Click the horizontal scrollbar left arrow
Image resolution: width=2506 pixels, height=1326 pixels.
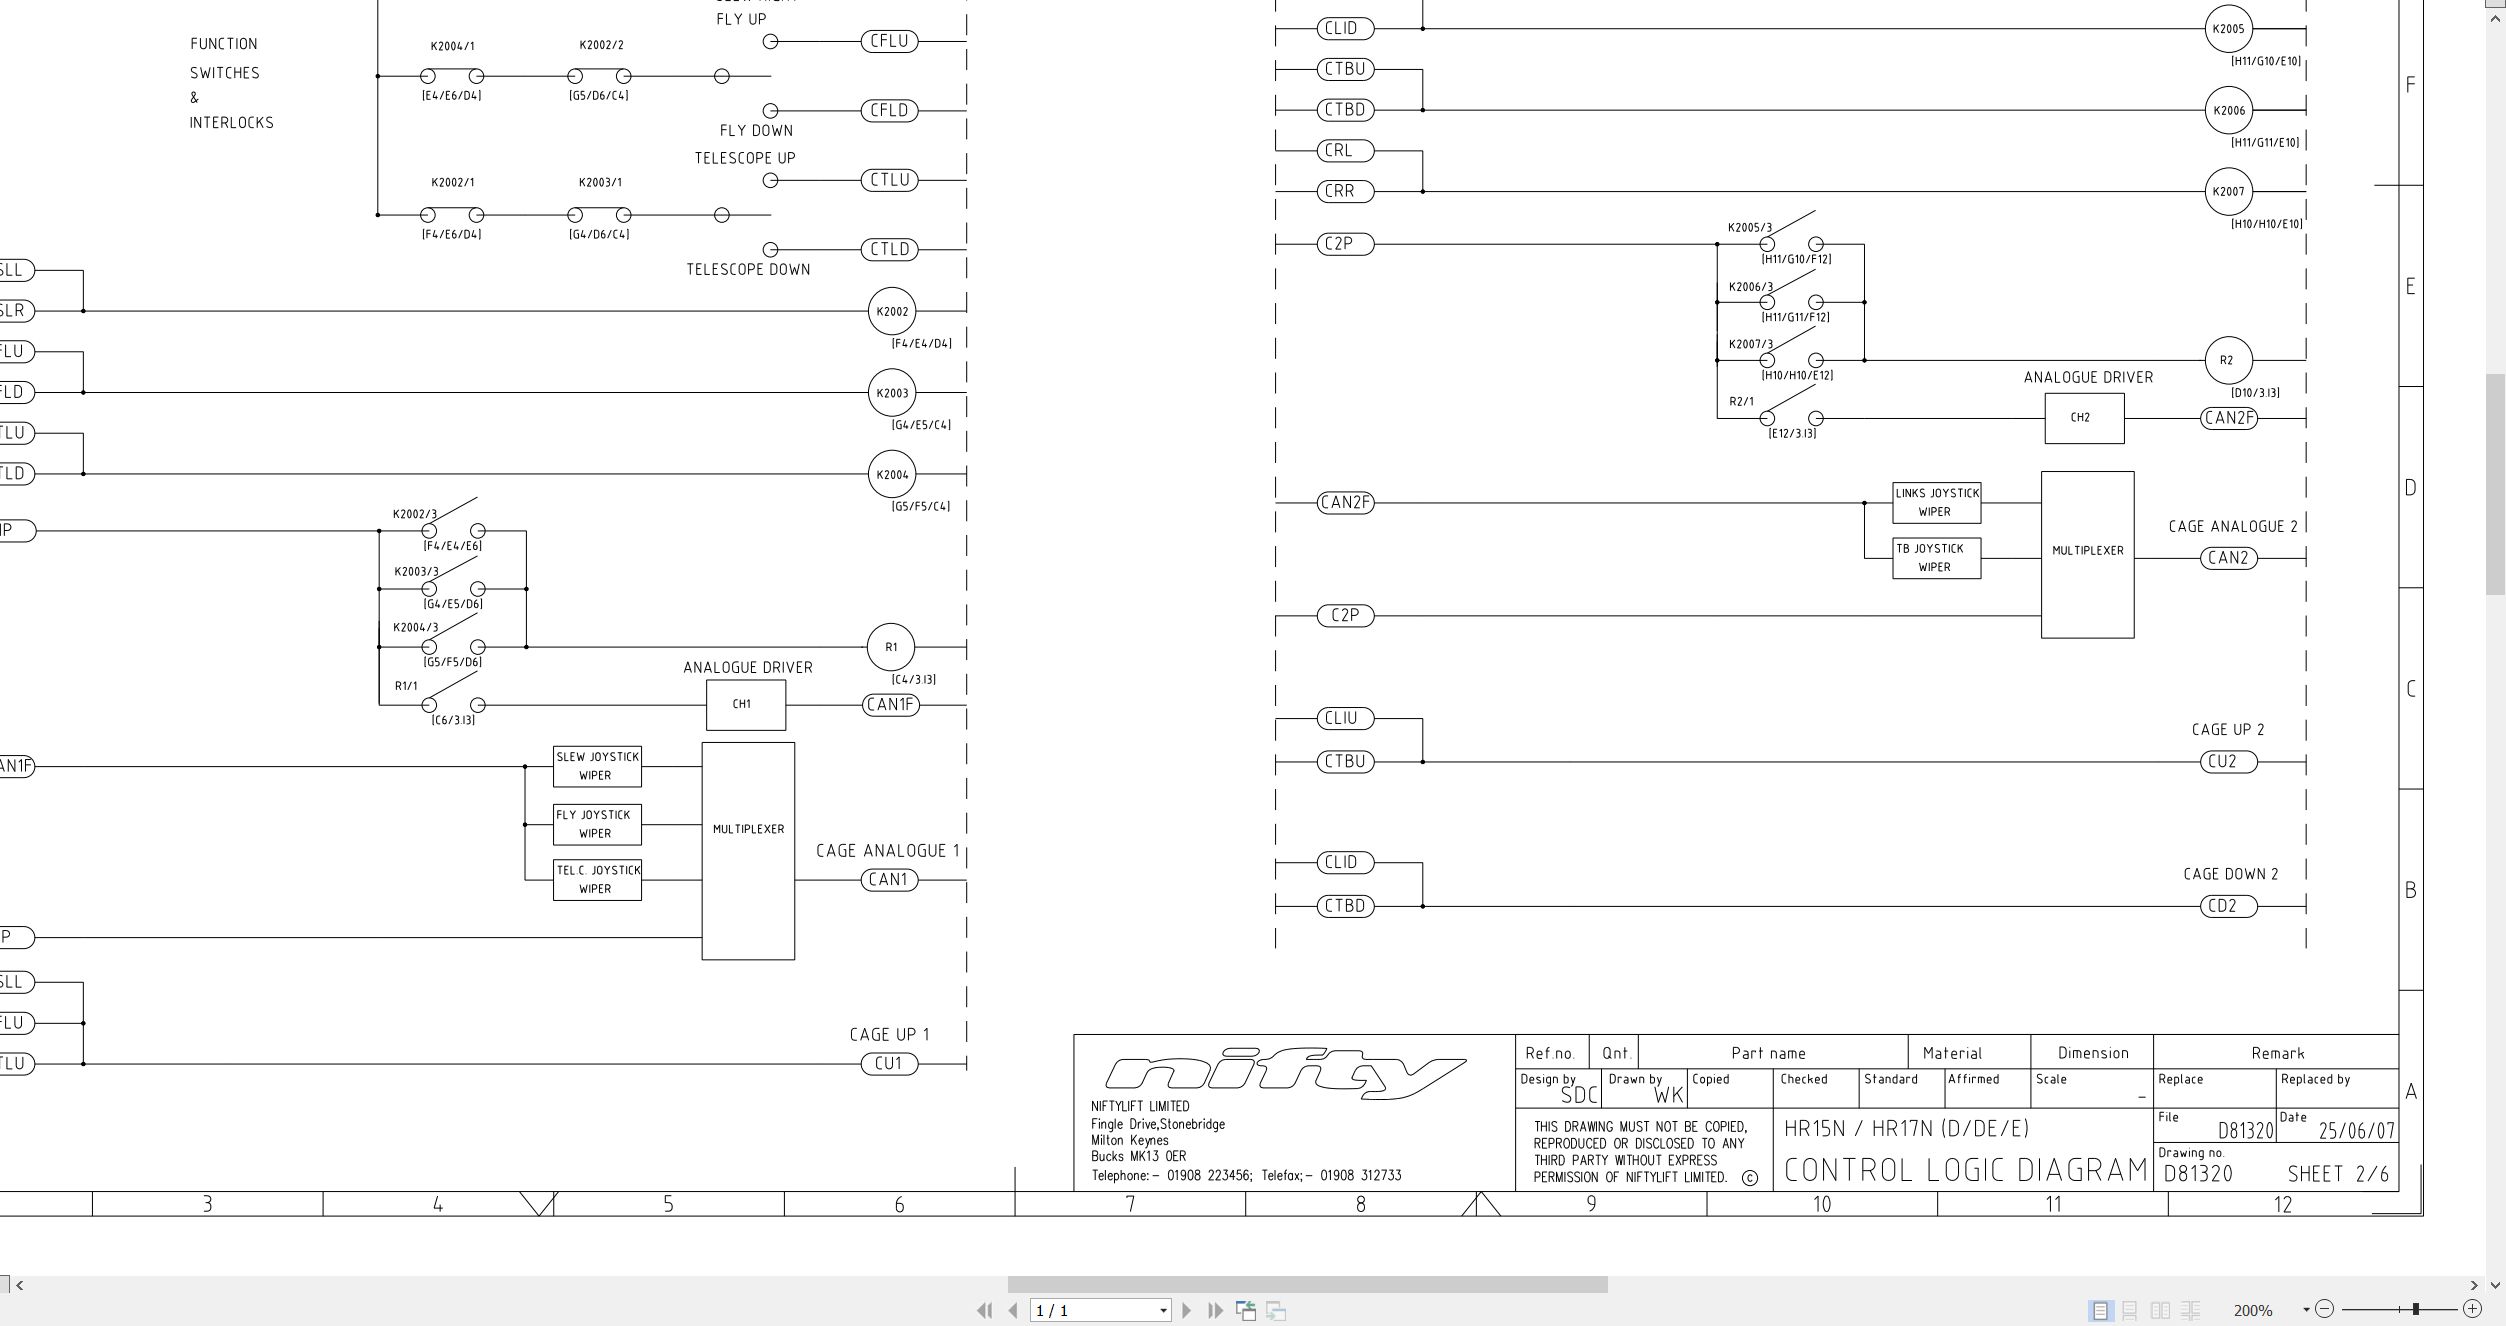point(19,1285)
